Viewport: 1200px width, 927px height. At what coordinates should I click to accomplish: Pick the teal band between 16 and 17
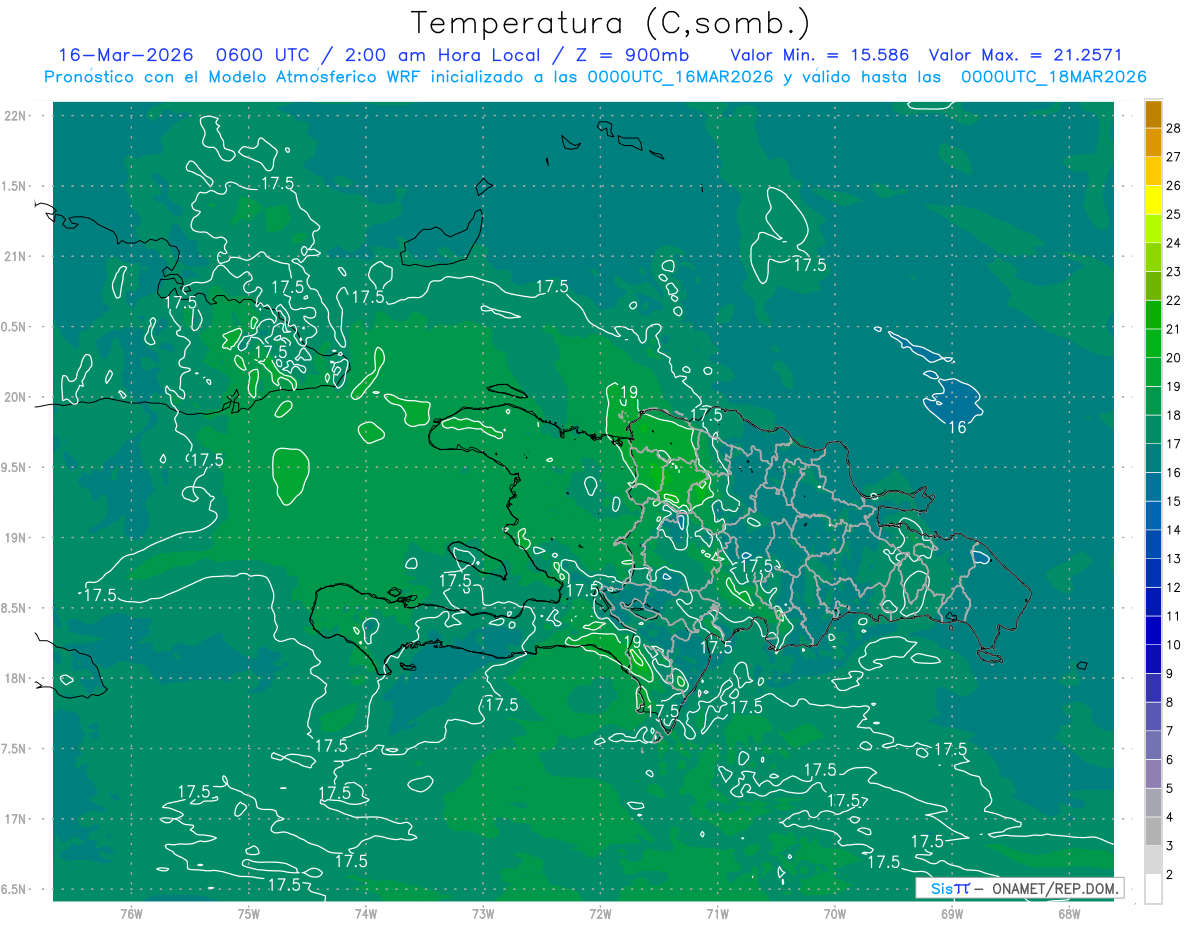tap(1154, 458)
